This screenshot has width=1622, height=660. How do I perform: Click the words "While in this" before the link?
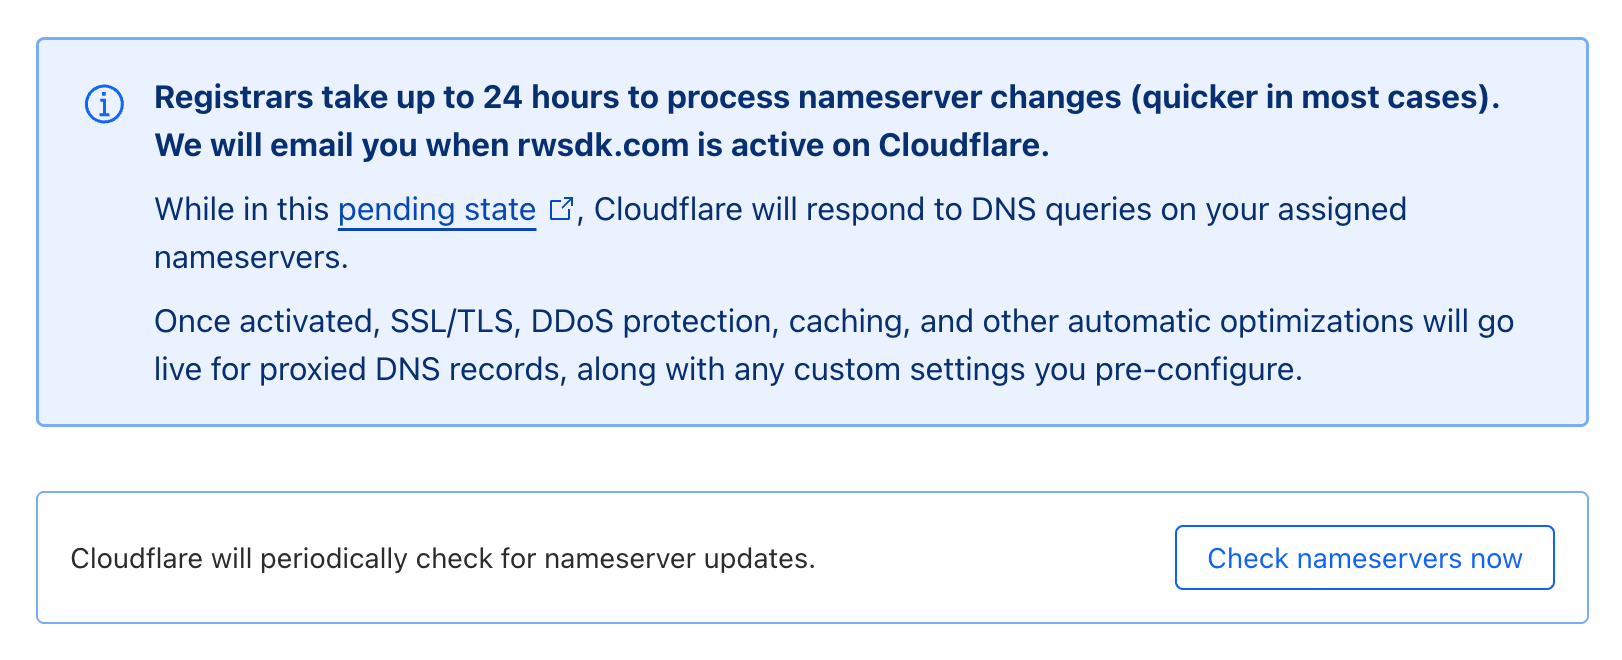[241, 210]
